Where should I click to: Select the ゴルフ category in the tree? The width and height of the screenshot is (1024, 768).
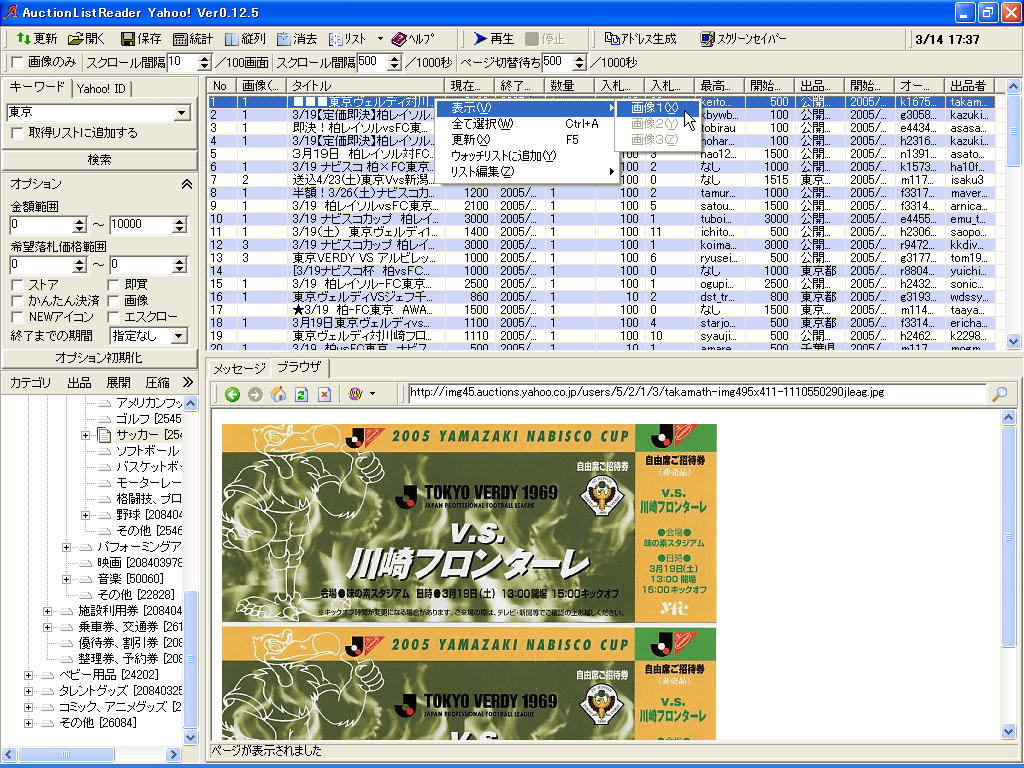point(148,419)
